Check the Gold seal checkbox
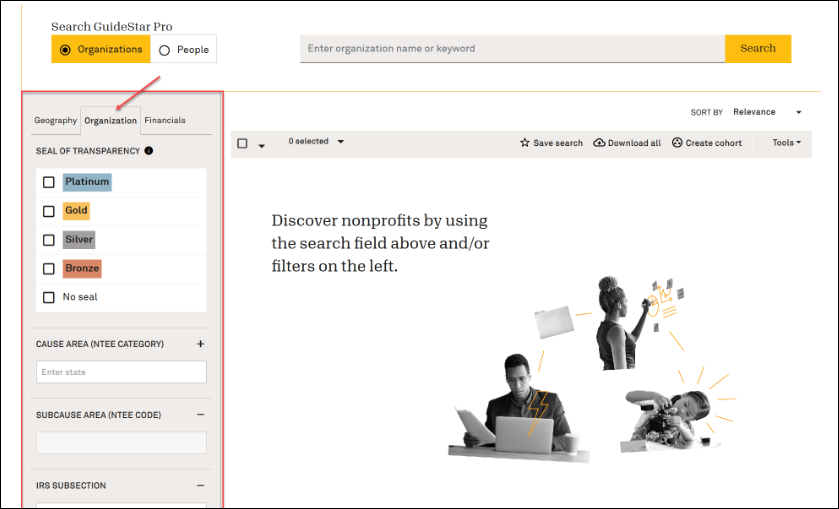Image resolution: width=839 pixels, height=509 pixels. coord(49,211)
